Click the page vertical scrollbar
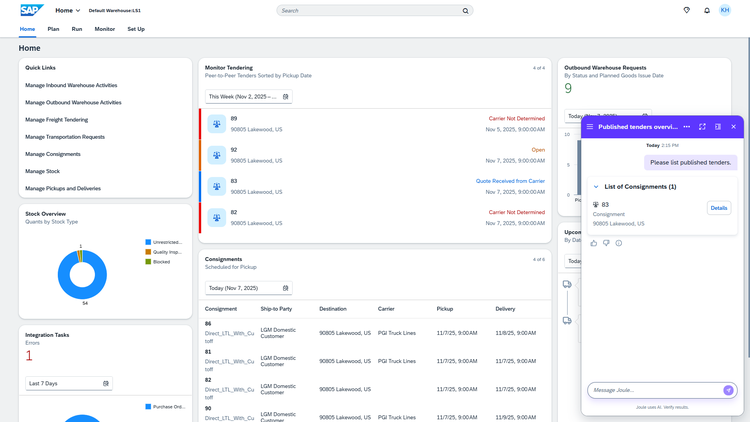 (x=747, y=199)
